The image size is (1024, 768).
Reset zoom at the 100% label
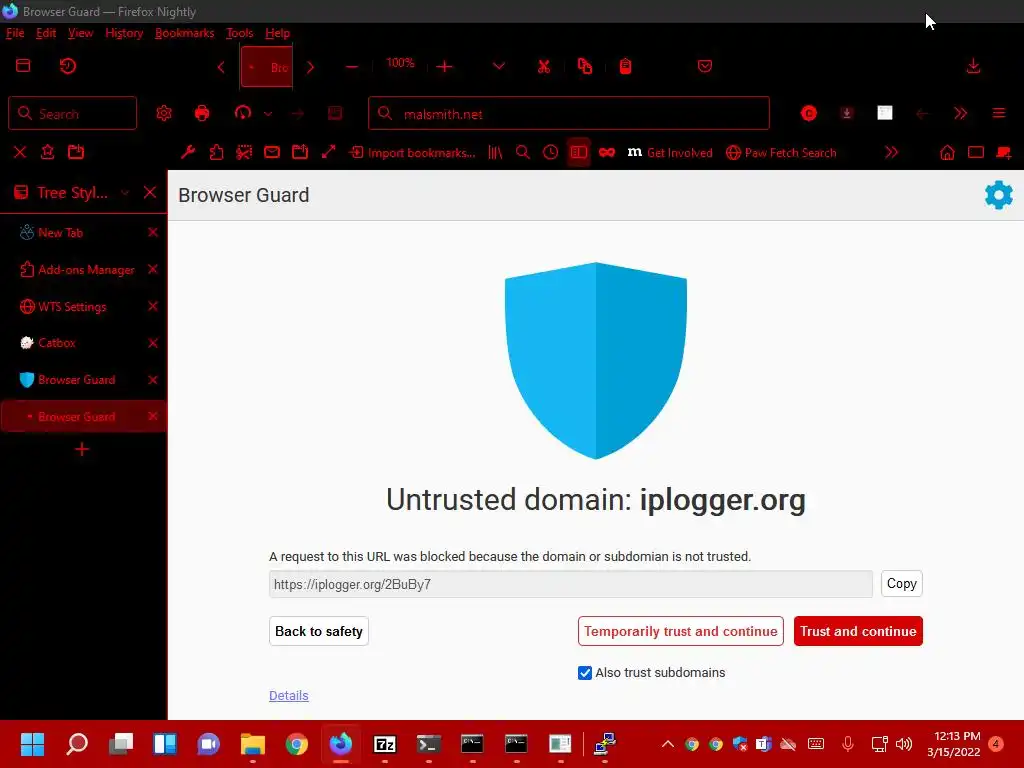pos(400,63)
